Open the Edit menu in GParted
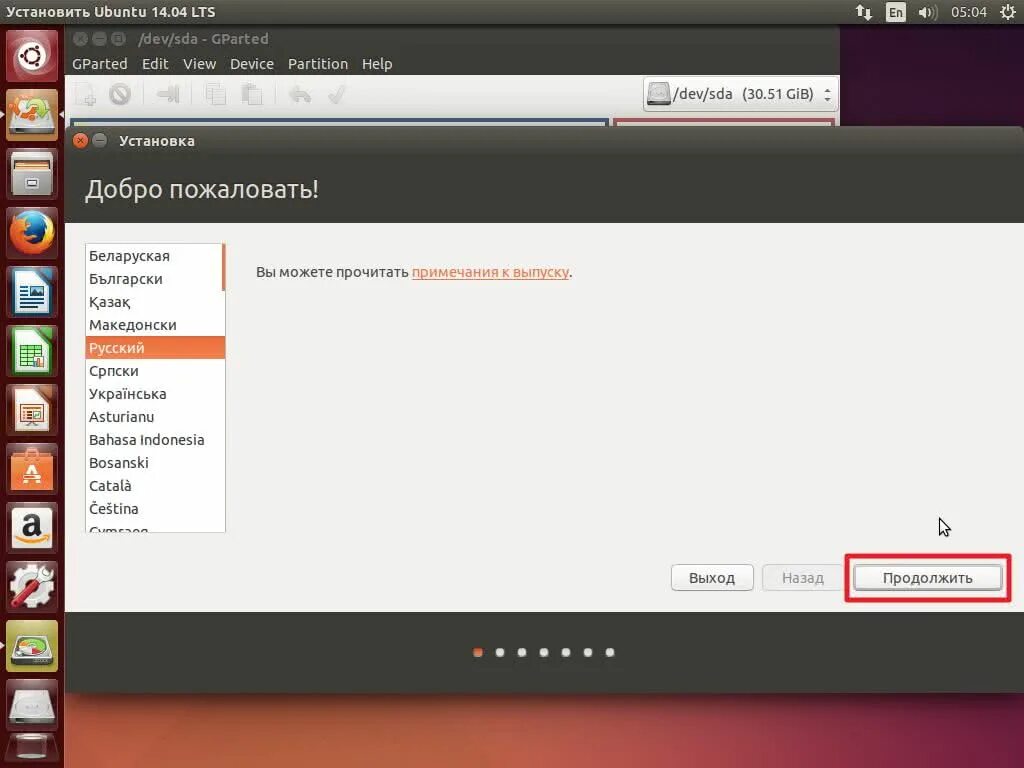Viewport: 1024px width, 768px height. click(155, 64)
